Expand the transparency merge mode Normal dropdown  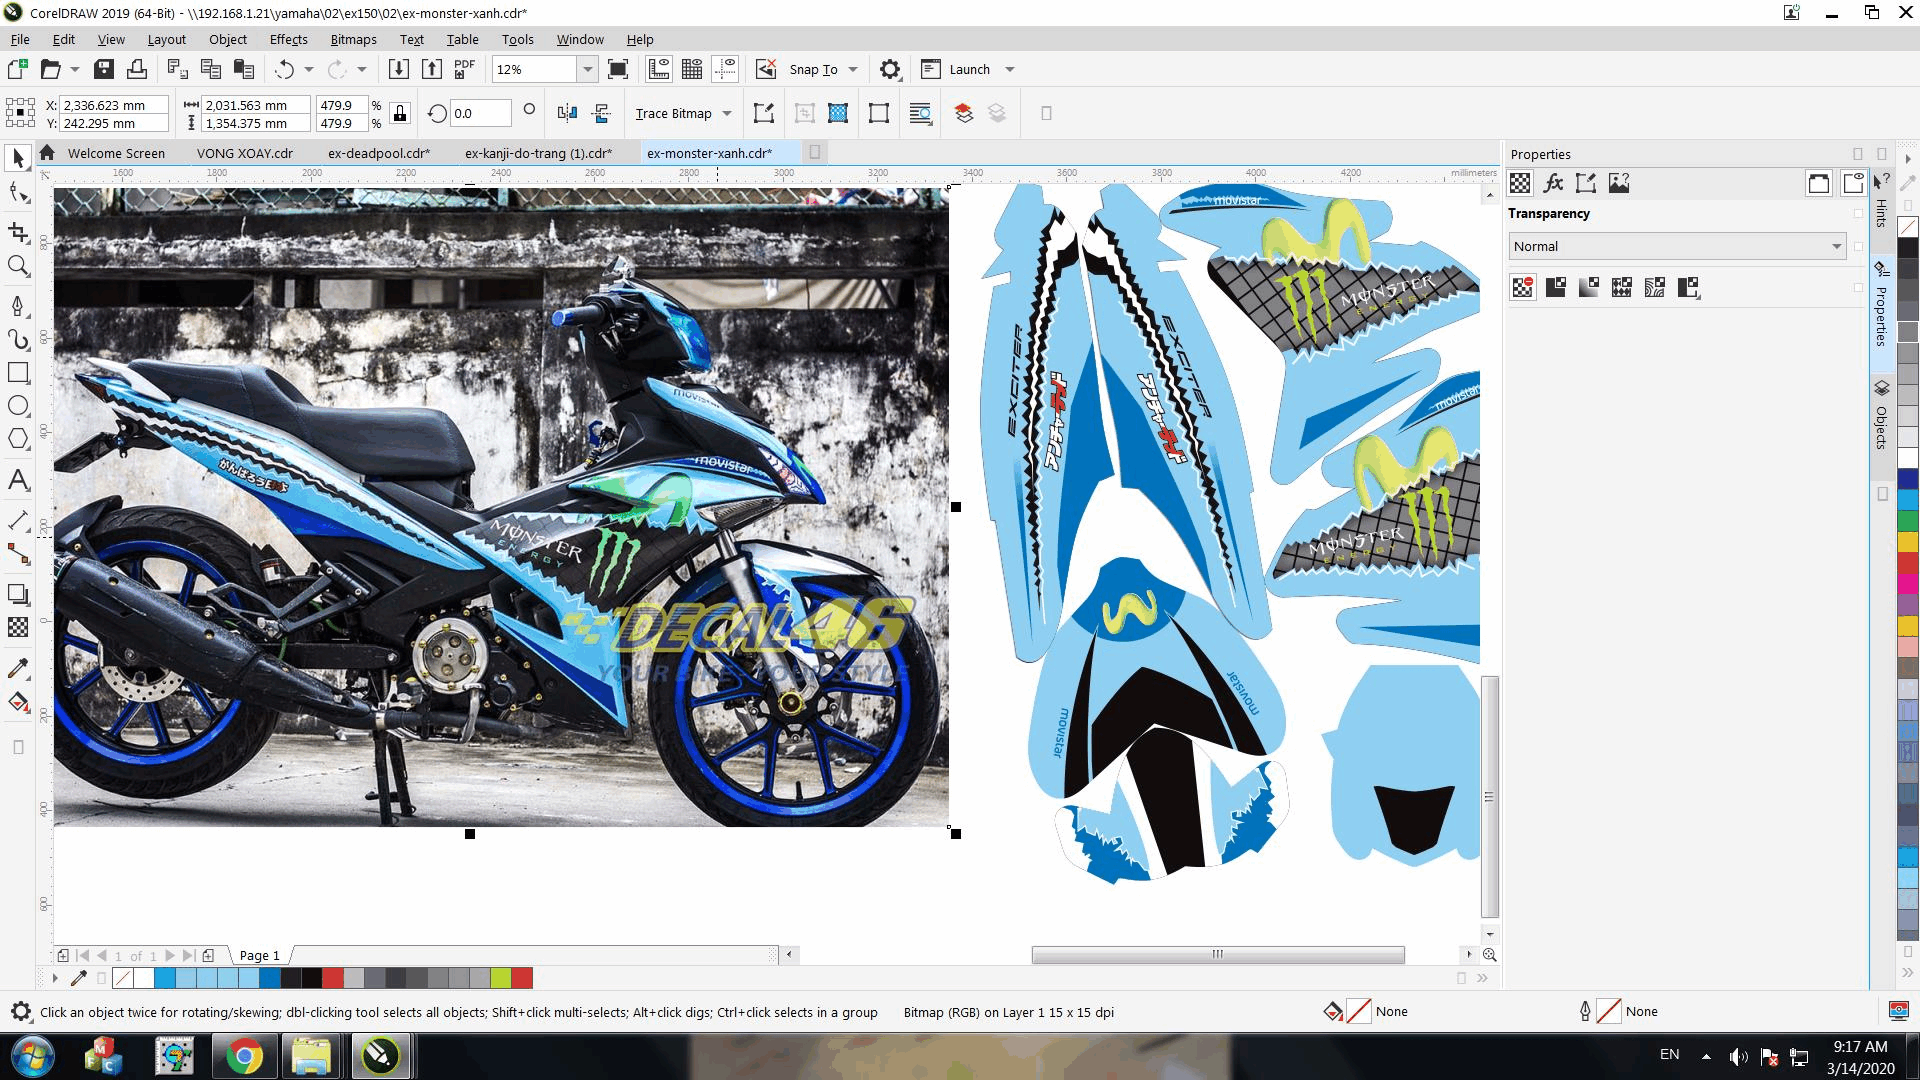(1836, 246)
